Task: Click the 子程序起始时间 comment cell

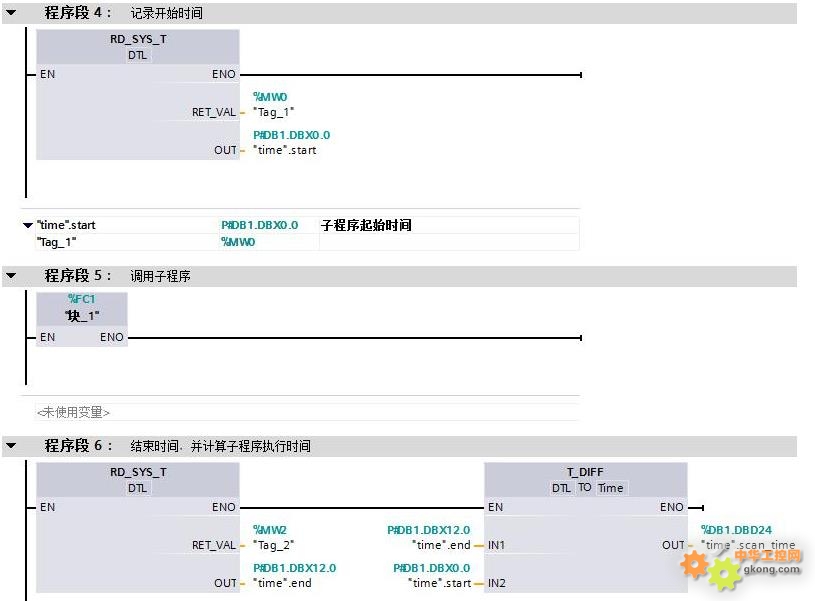Action: tap(449, 225)
